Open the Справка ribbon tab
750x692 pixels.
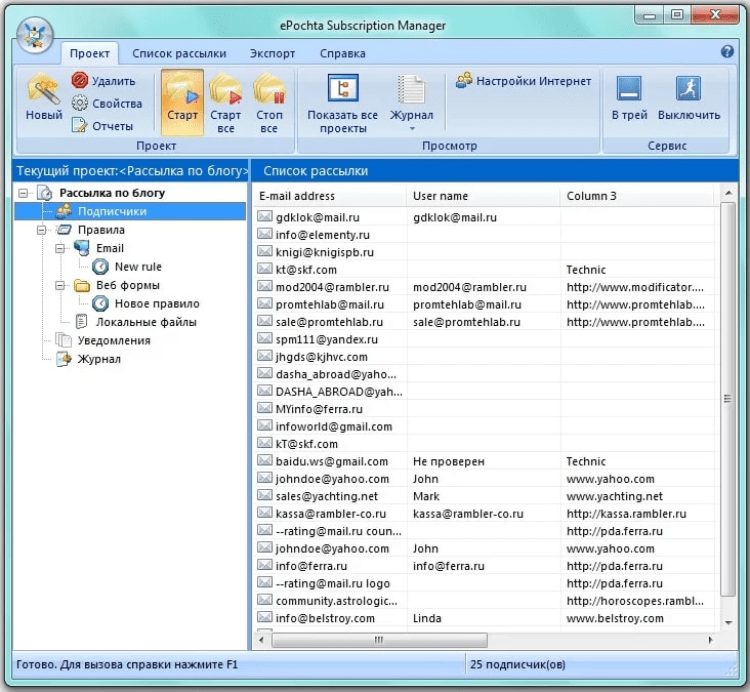click(x=342, y=54)
